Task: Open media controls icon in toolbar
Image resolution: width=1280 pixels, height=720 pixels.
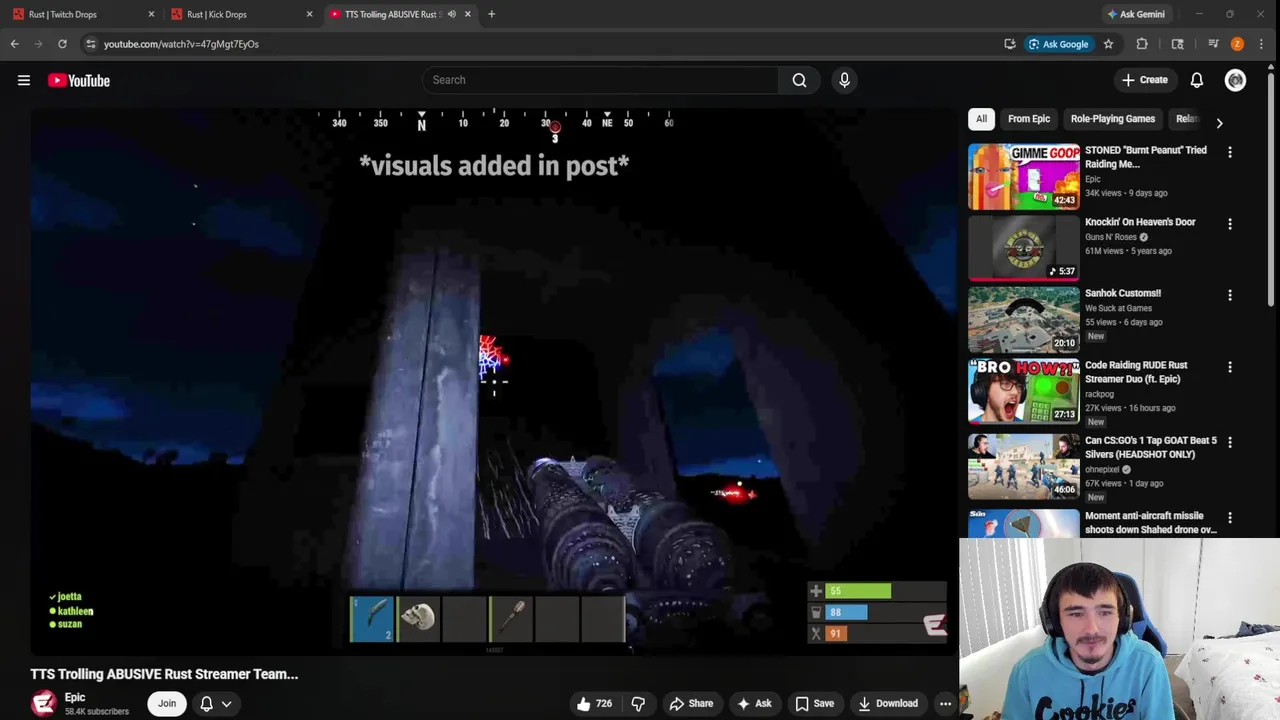Action: [1213, 44]
